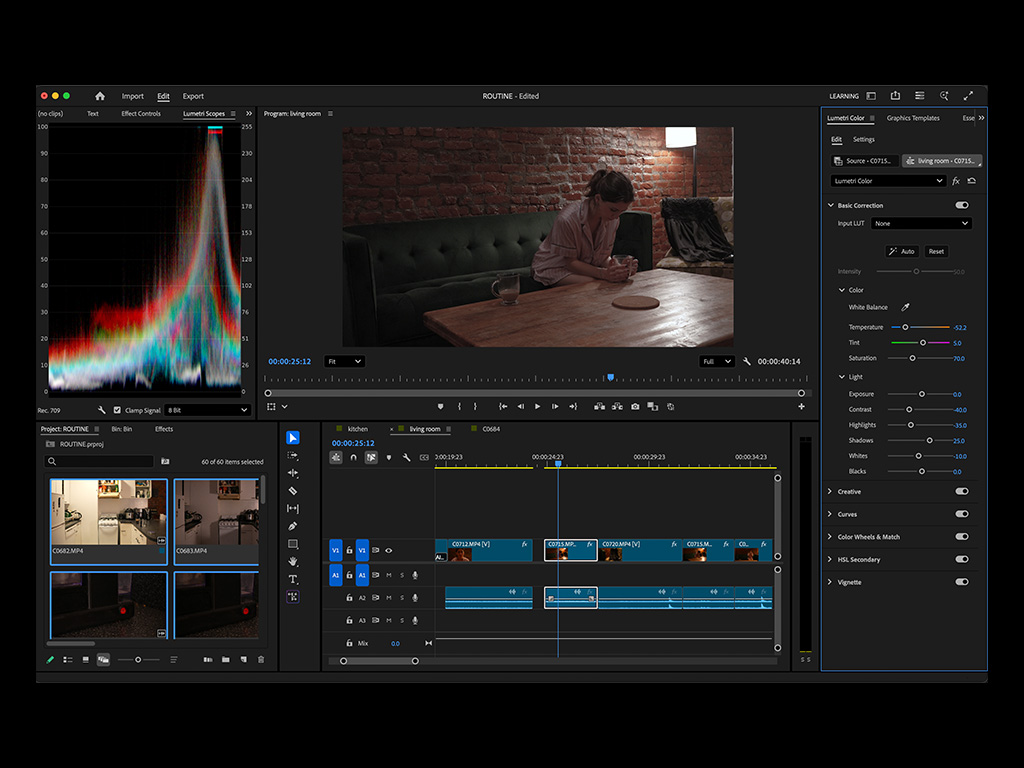Pick the Hand tool
This screenshot has height=768, width=1024.
(x=293, y=561)
